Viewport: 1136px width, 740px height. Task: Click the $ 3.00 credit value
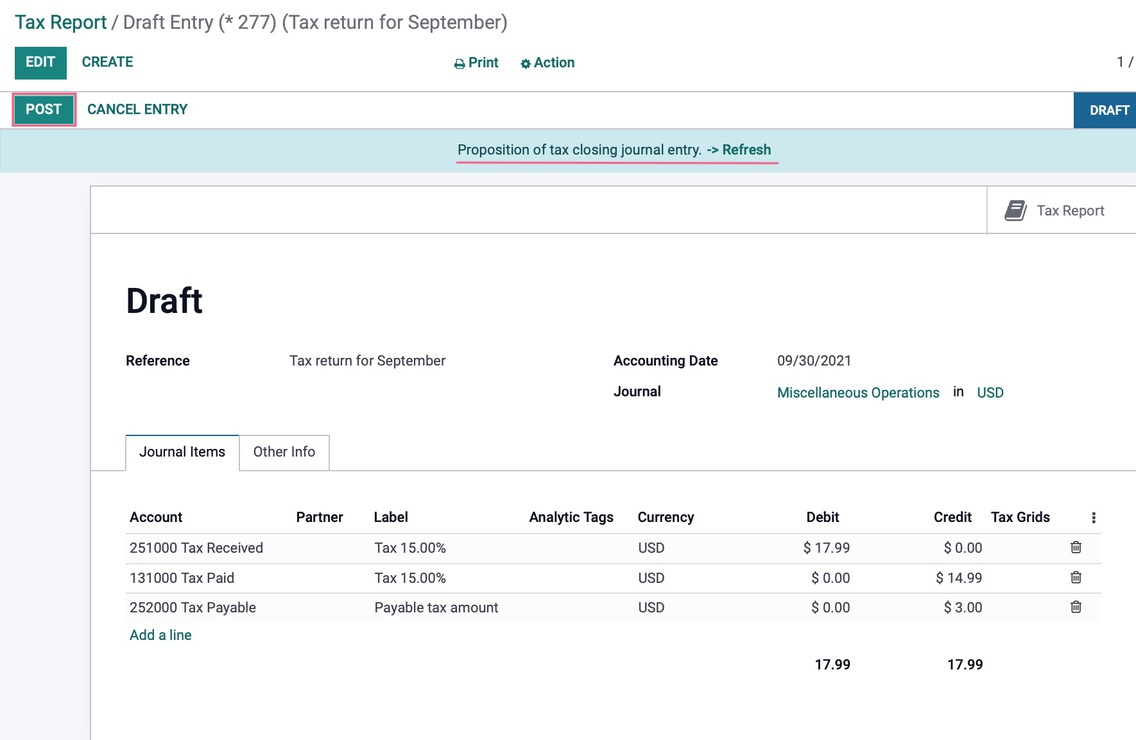(x=963, y=608)
